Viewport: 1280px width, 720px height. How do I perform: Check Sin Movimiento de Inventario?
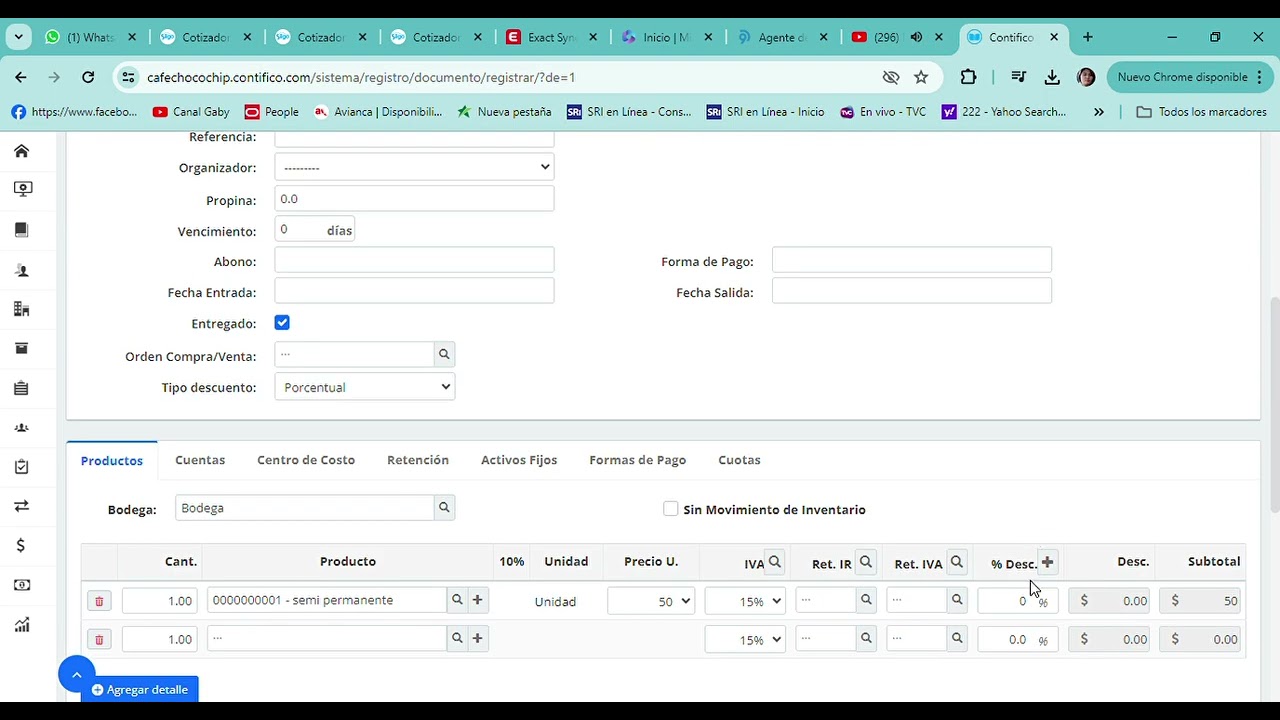671,509
